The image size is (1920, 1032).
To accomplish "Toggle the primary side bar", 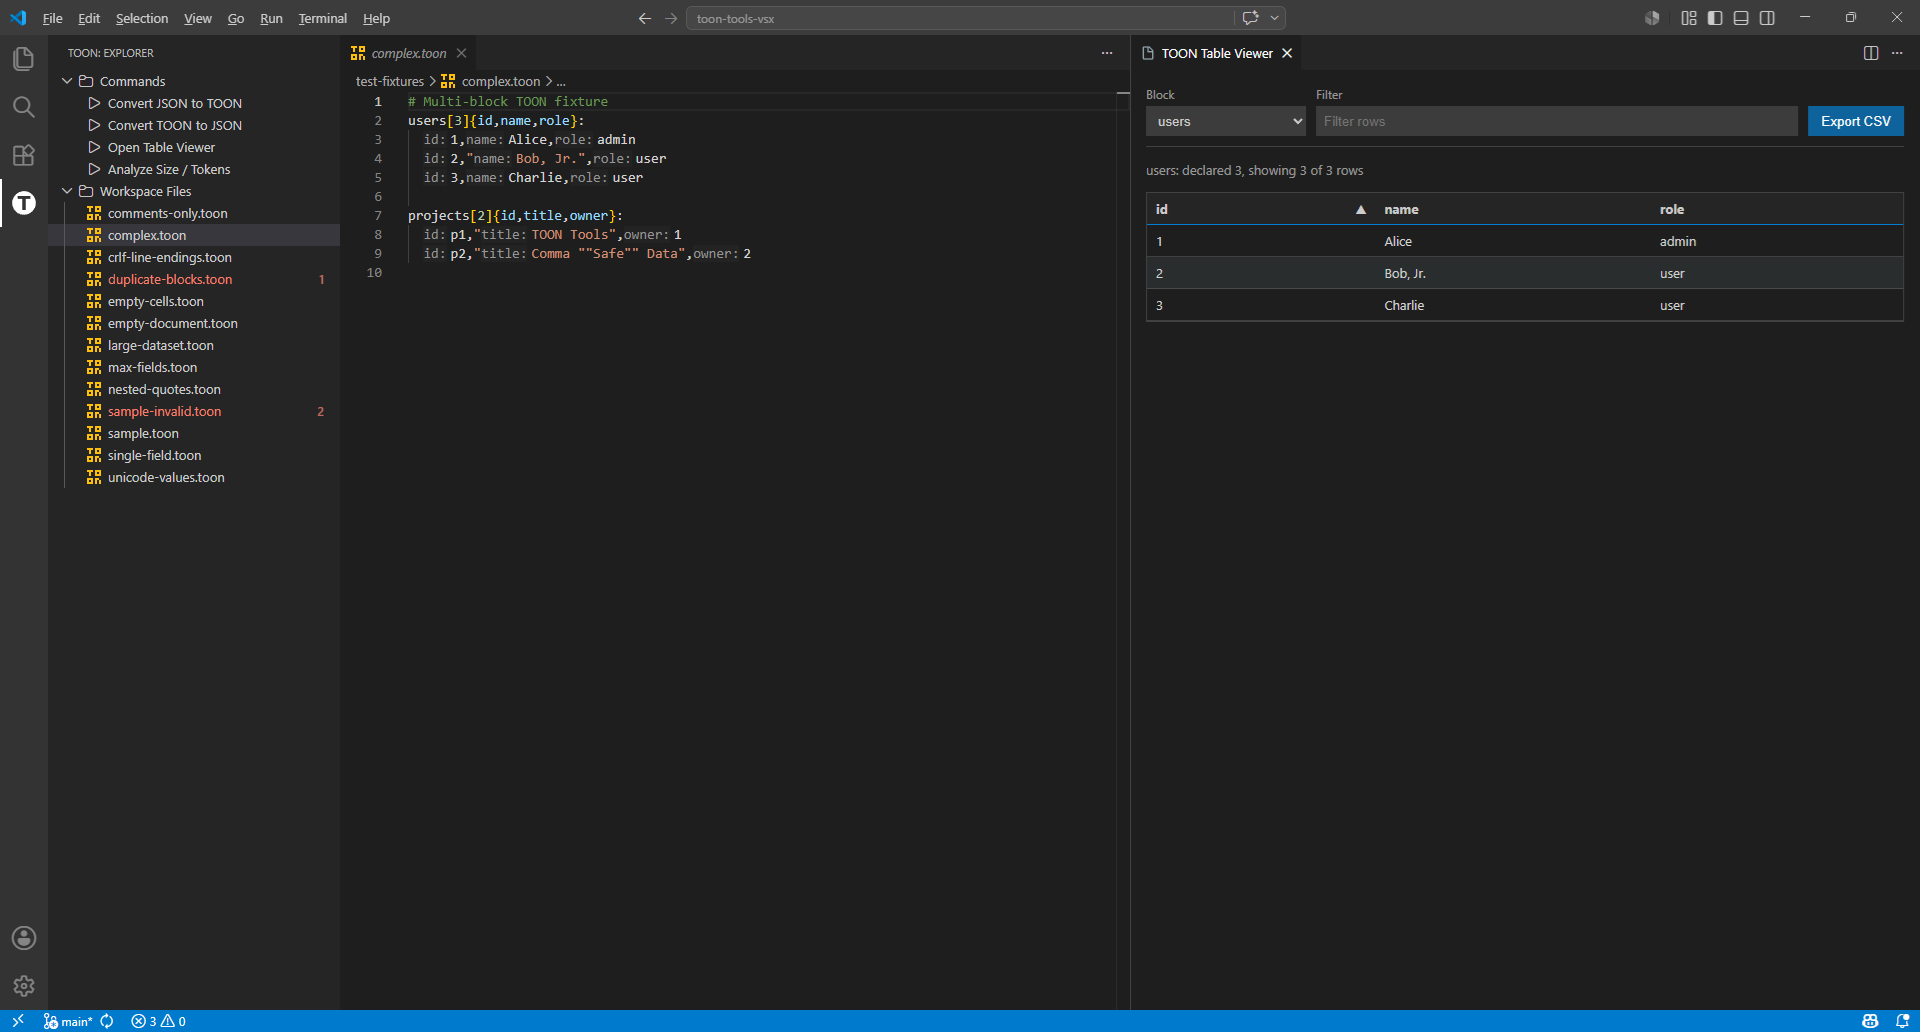I will coord(1715,18).
